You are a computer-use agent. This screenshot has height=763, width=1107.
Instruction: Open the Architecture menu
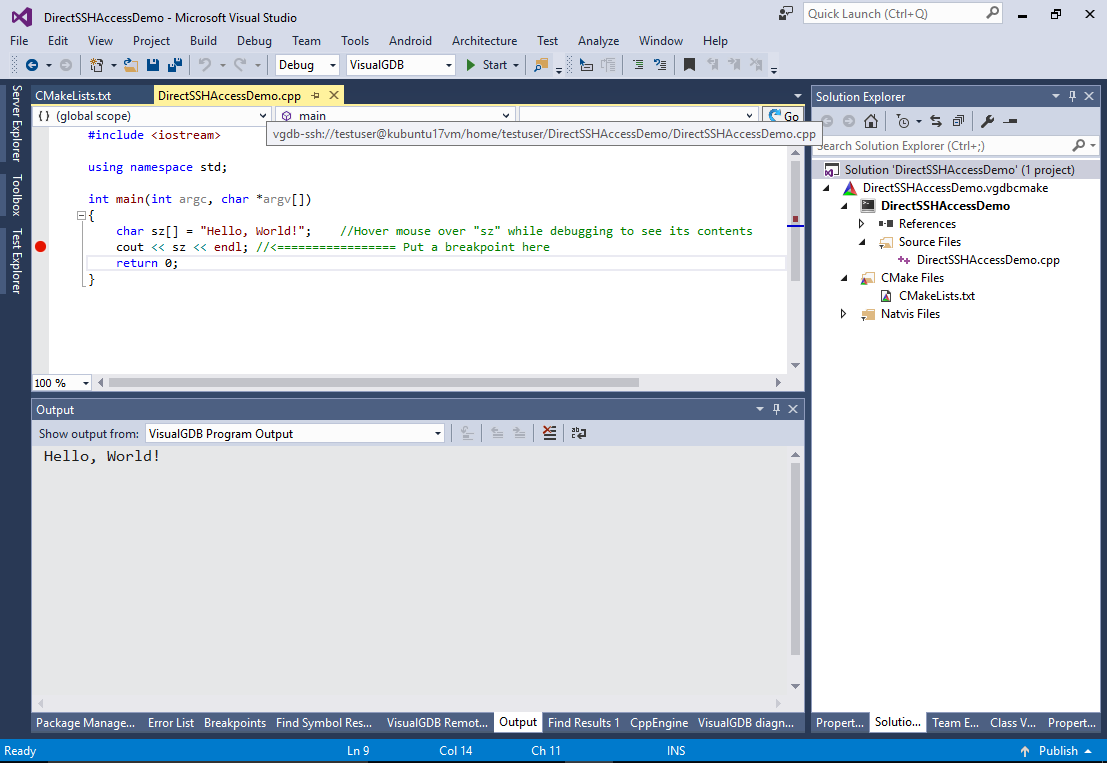[x=484, y=41]
